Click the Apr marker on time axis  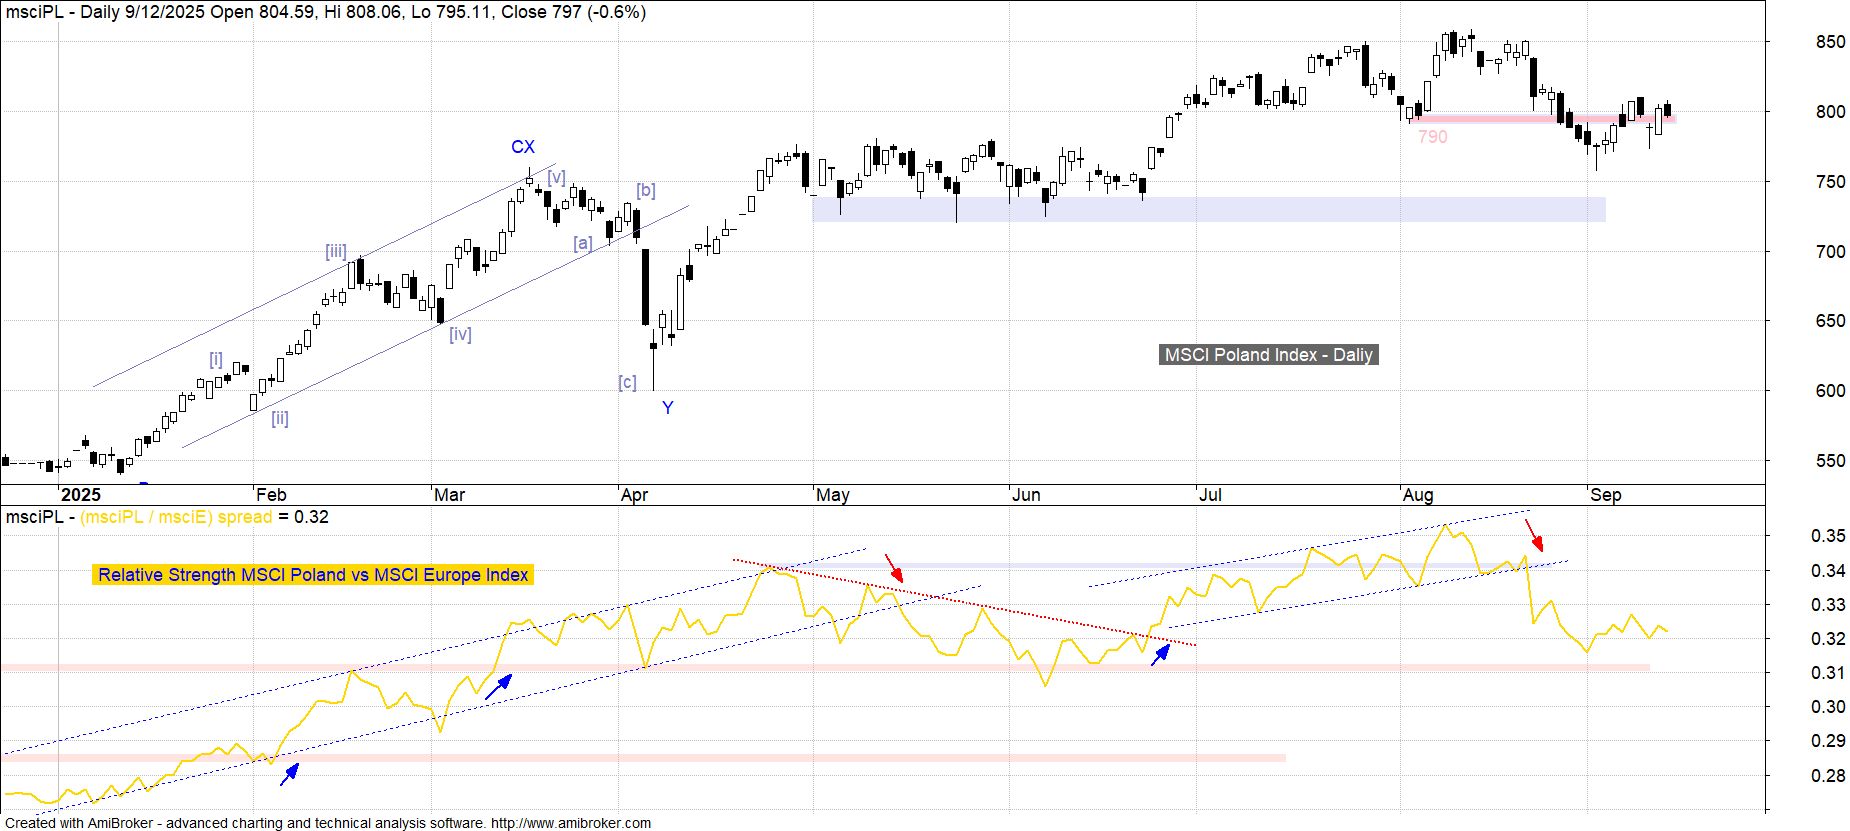(x=634, y=495)
